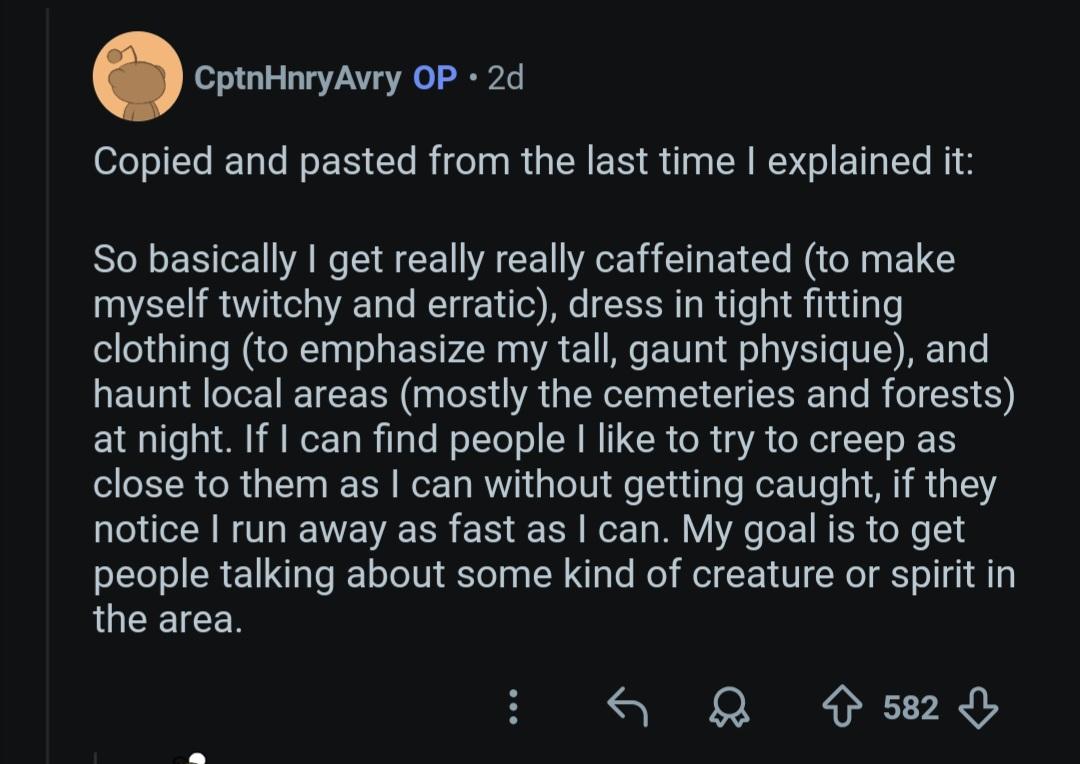Downvote the CptnHnryAvry comment
The image size is (1080, 764).
point(977,708)
